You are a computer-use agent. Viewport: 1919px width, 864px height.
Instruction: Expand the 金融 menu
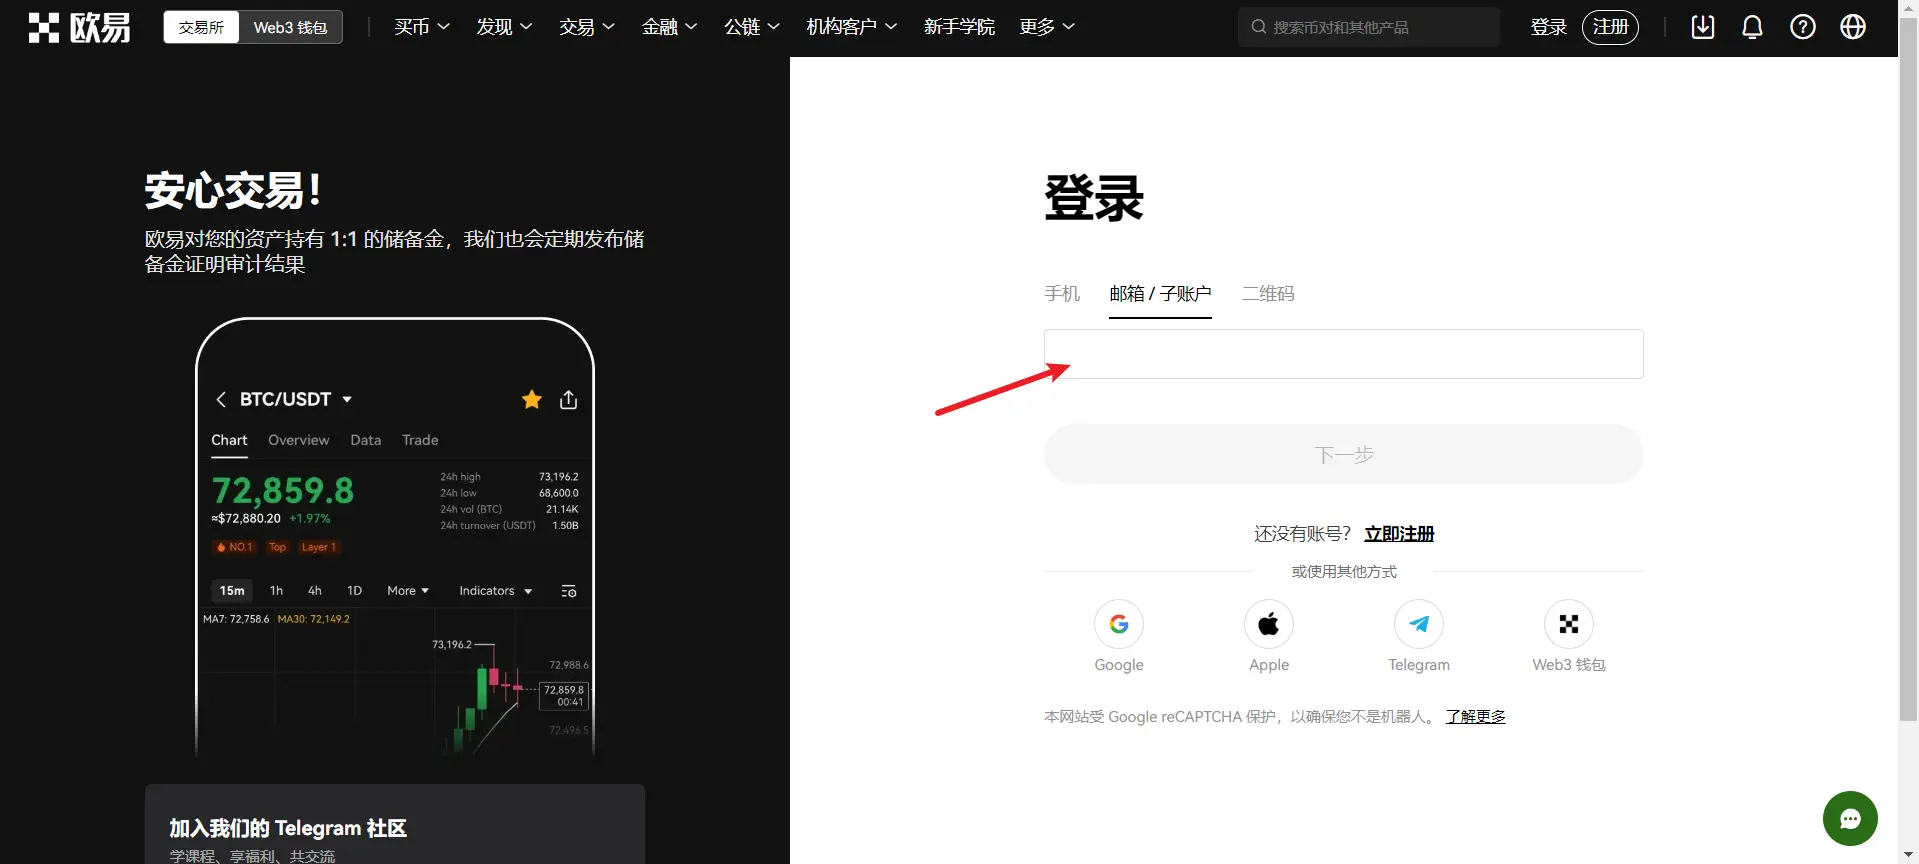coord(669,27)
